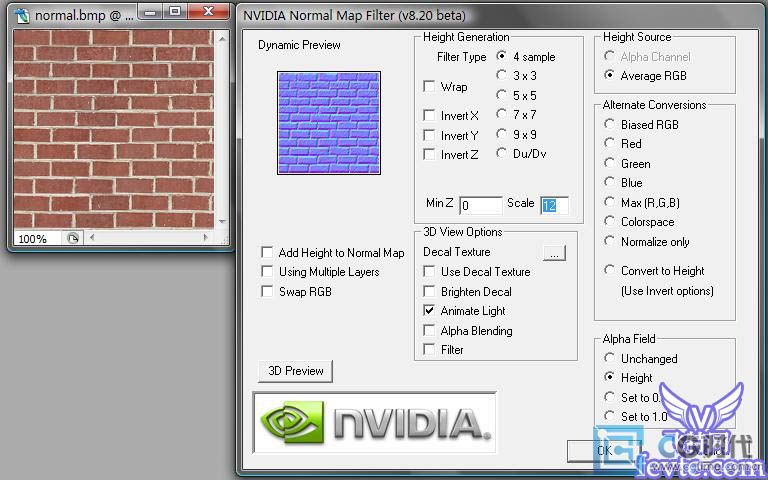Image resolution: width=768 pixels, height=480 pixels.
Task: Click the right arrow of normal.bmp horizontal scrollbar
Action: pos(205,238)
